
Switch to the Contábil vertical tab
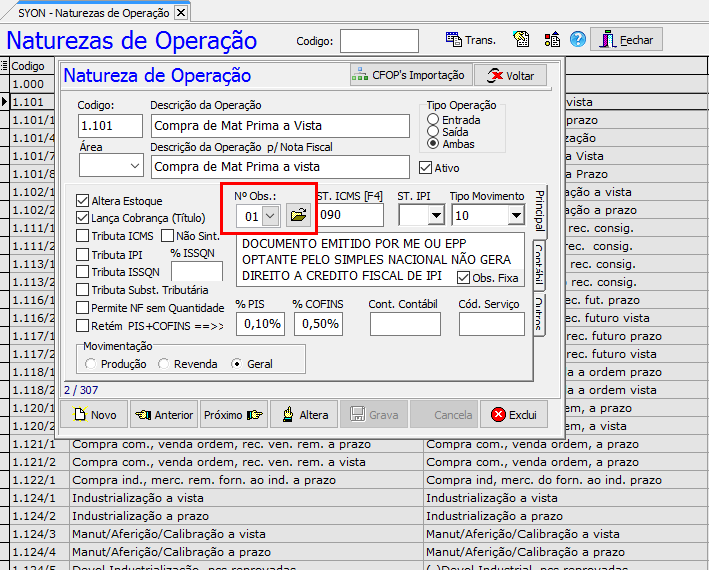tap(539, 265)
